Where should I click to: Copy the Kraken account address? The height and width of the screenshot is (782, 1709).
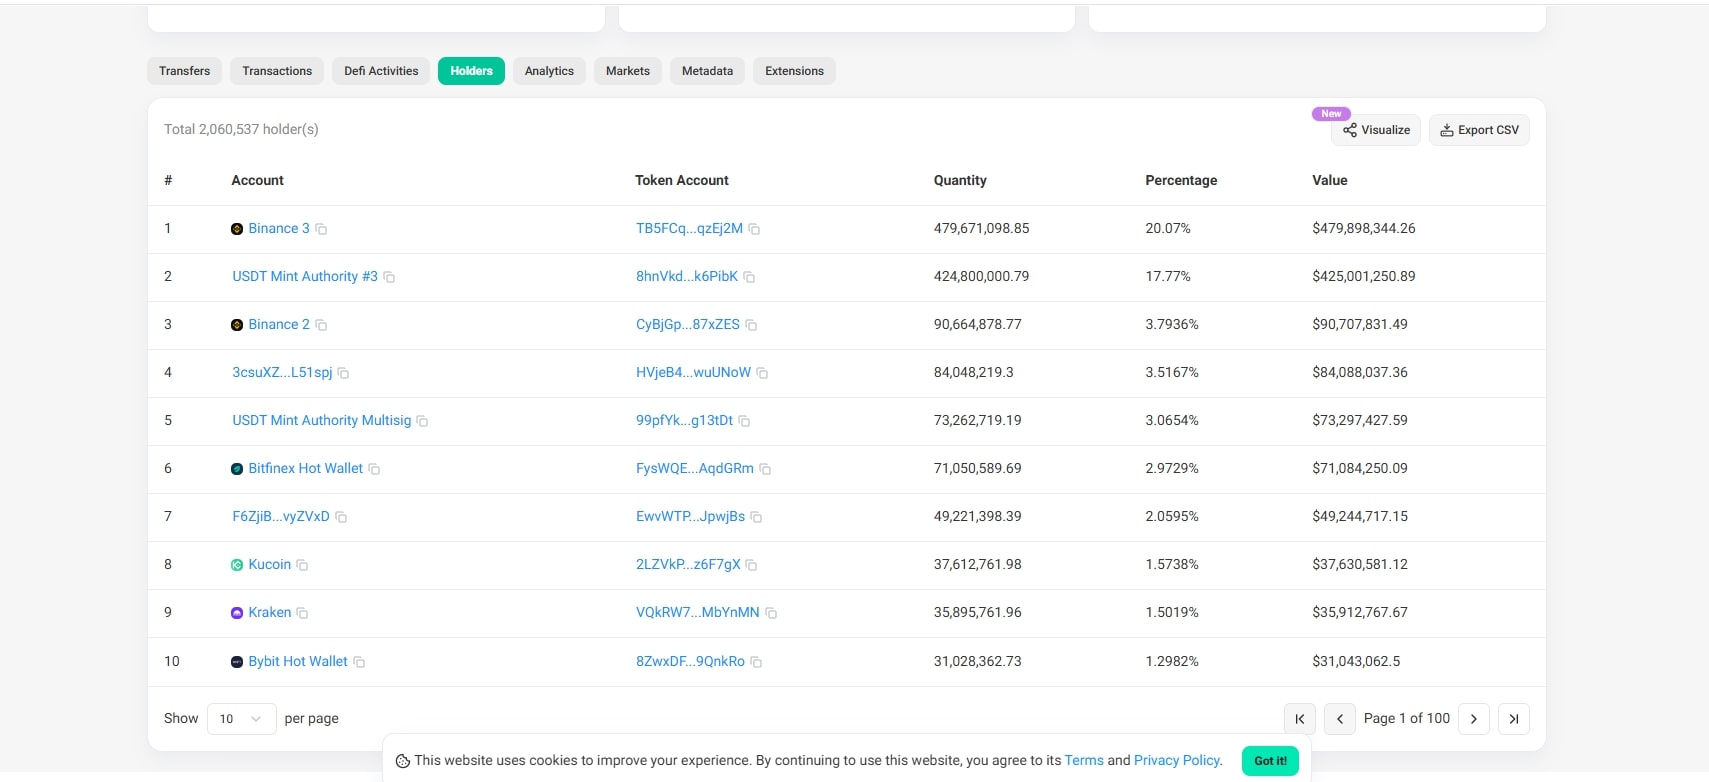[302, 613]
